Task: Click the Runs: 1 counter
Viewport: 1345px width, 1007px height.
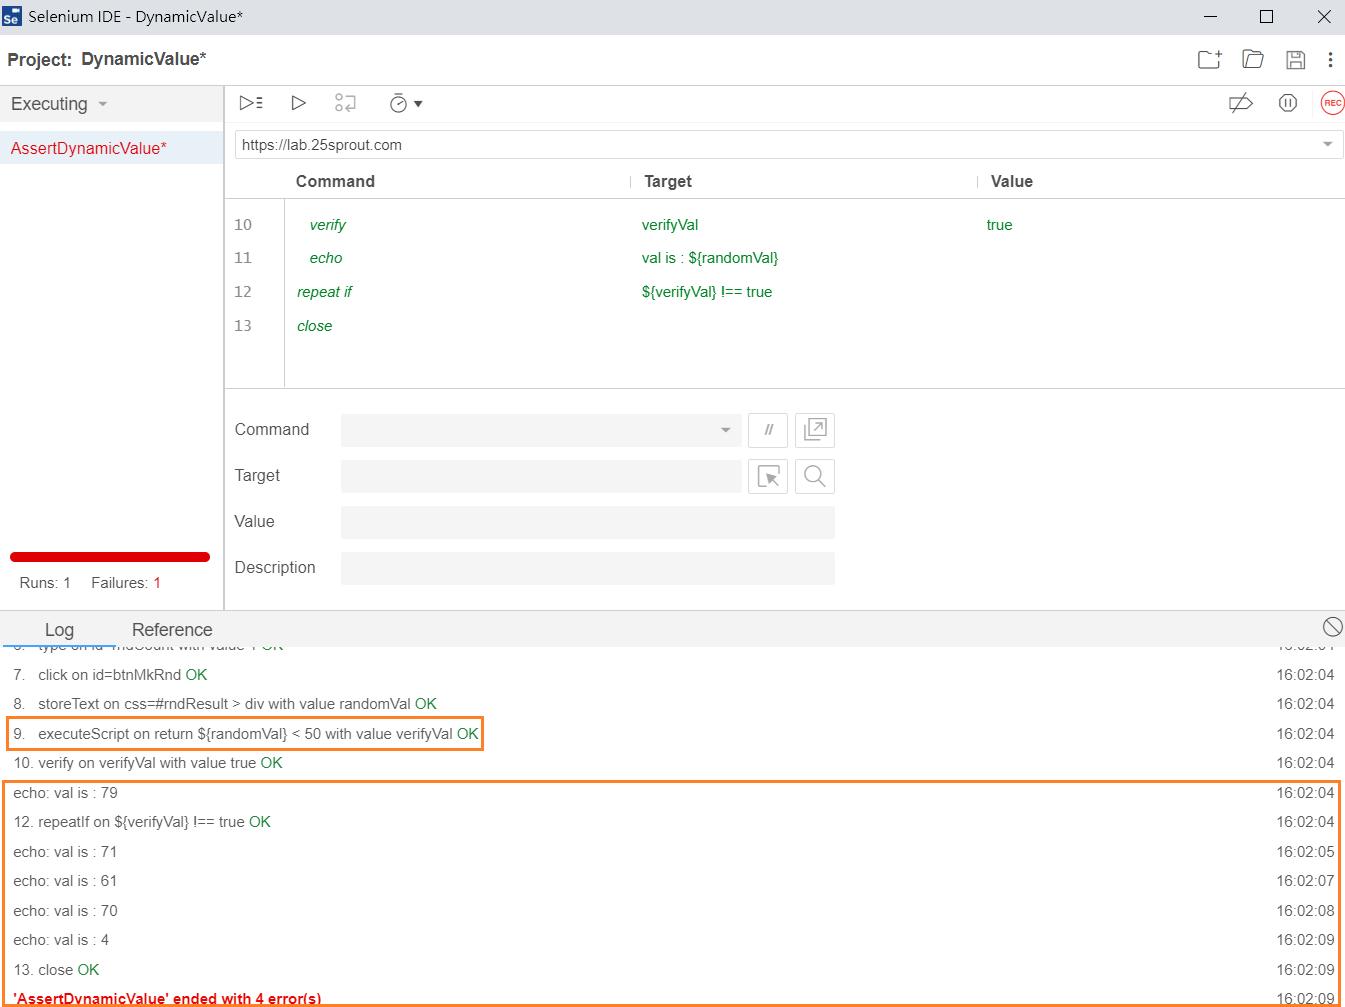Action: point(45,583)
